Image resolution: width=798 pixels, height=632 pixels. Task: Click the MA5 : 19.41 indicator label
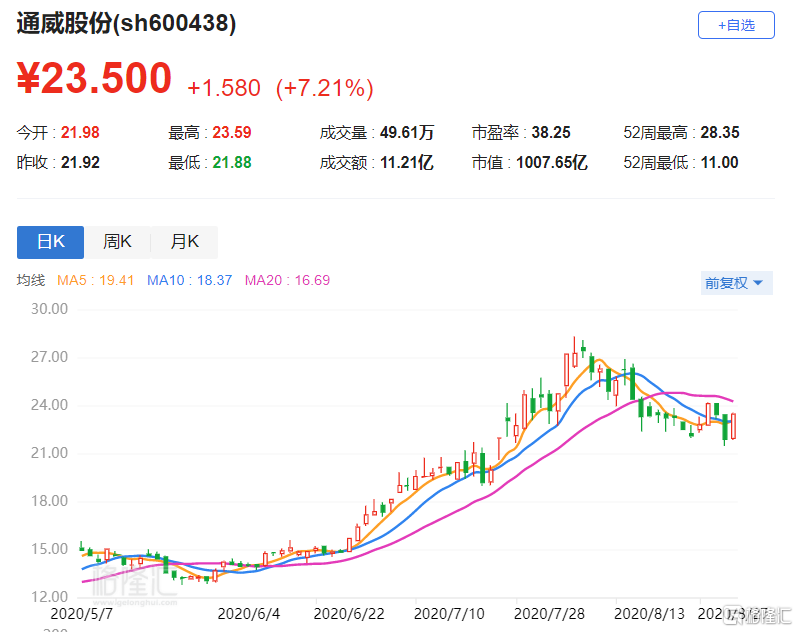[x=95, y=280]
